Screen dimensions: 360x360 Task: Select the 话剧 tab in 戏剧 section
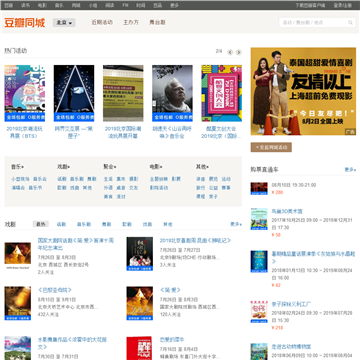(x=61, y=224)
